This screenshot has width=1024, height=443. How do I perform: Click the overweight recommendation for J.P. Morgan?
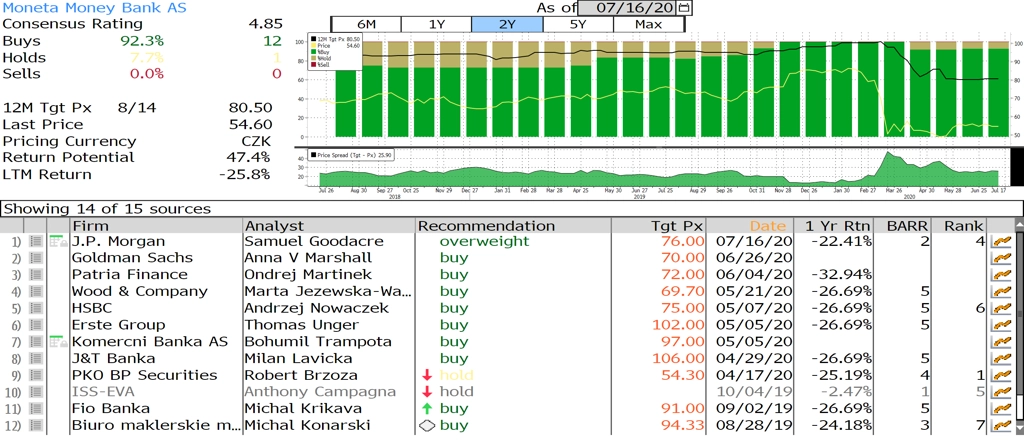[484, 241]
